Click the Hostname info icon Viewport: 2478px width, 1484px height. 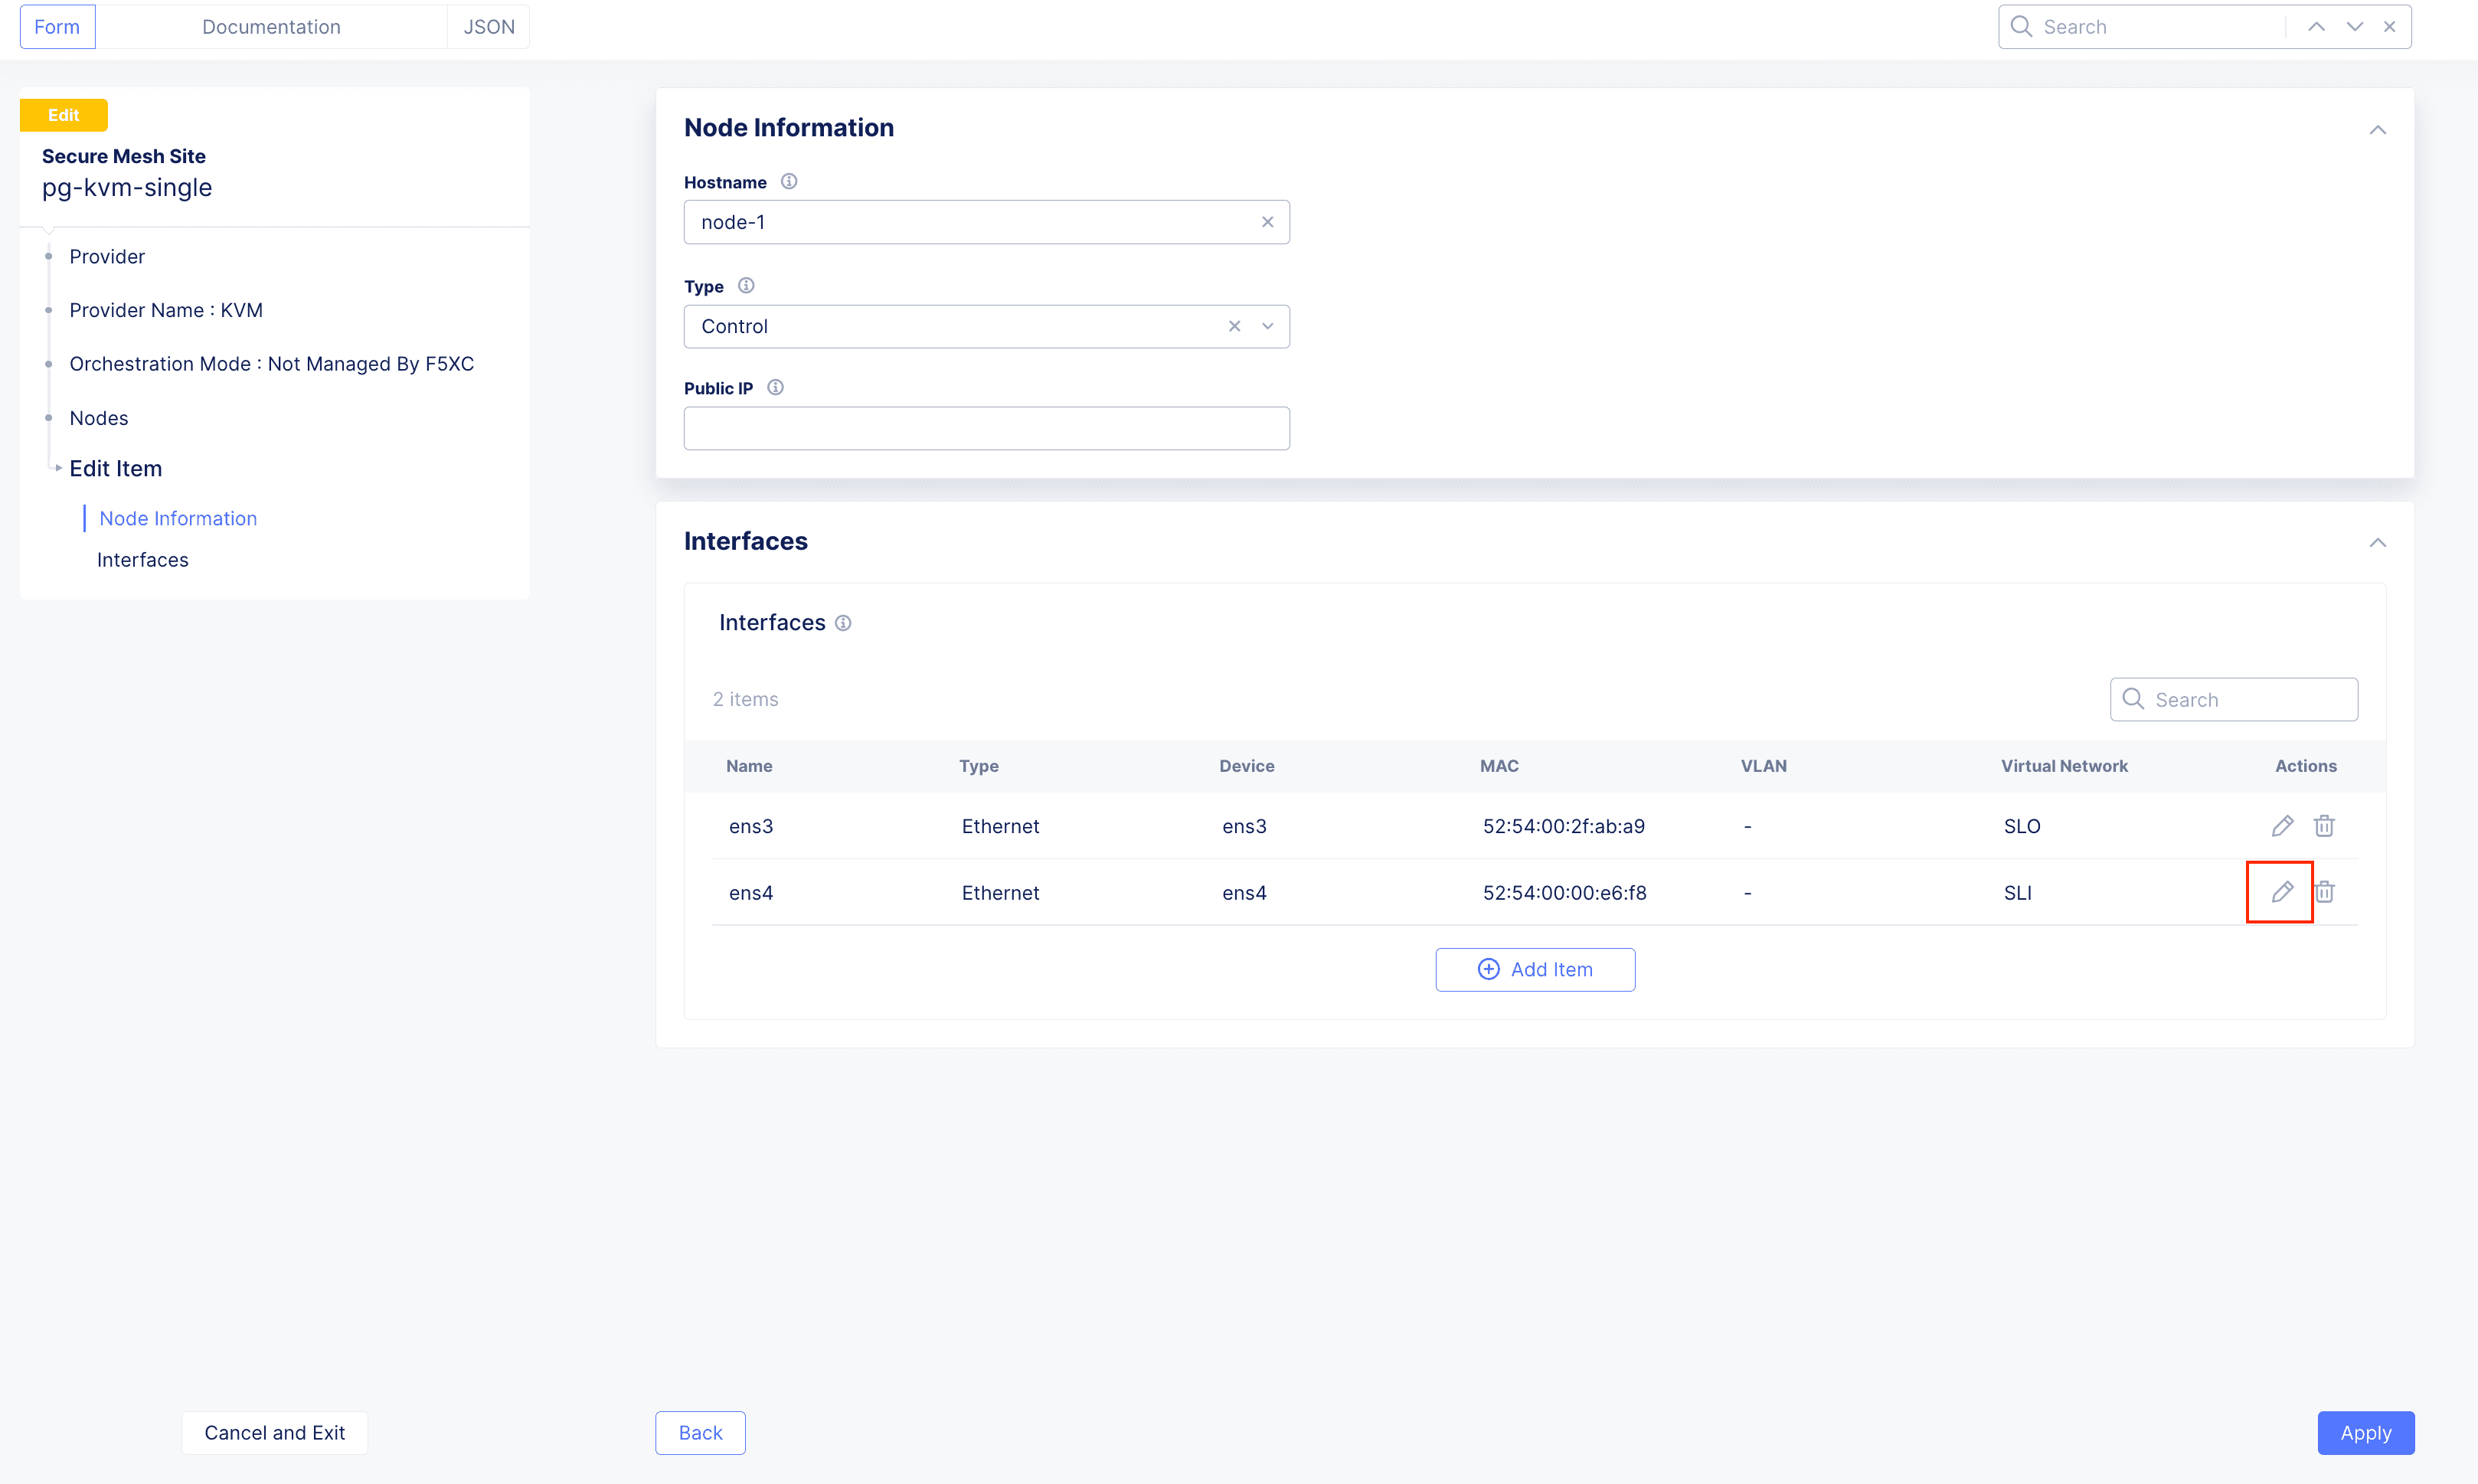pos(789,182)
